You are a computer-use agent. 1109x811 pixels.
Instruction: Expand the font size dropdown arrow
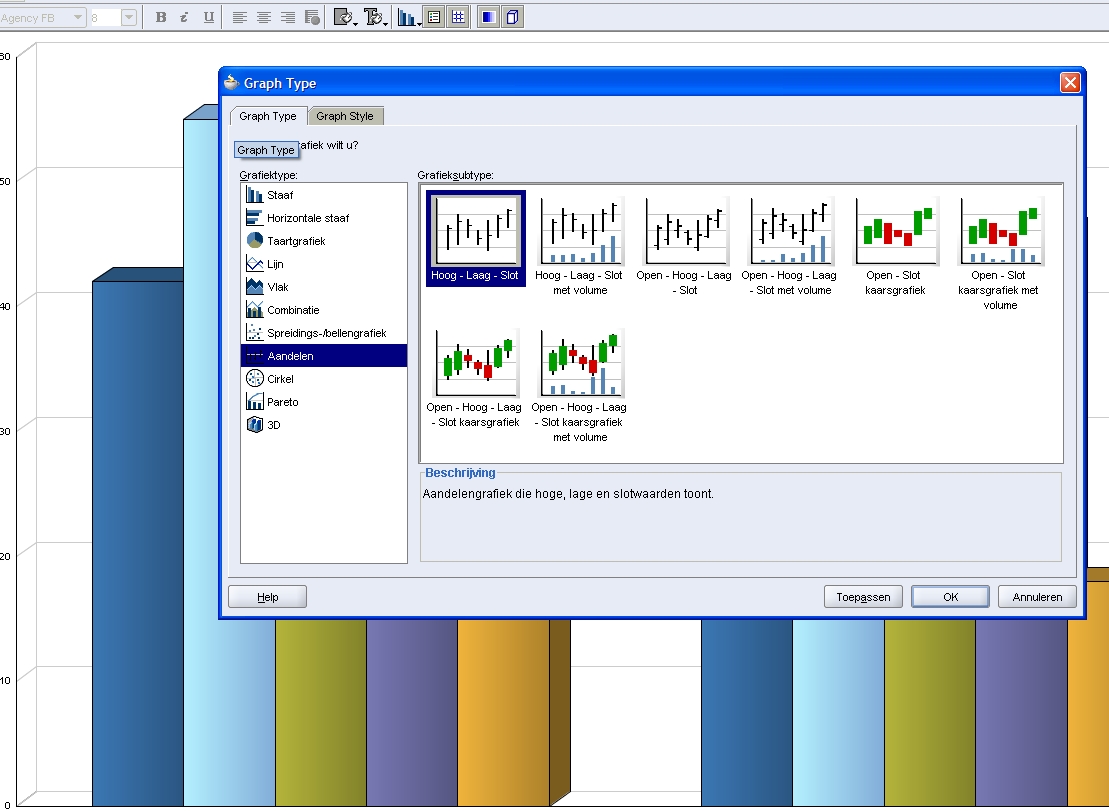click(x=129, y=17)
